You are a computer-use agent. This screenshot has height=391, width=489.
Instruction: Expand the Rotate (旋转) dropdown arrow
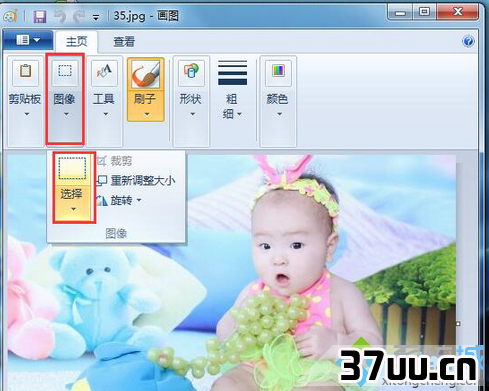[x=139, y=200]
